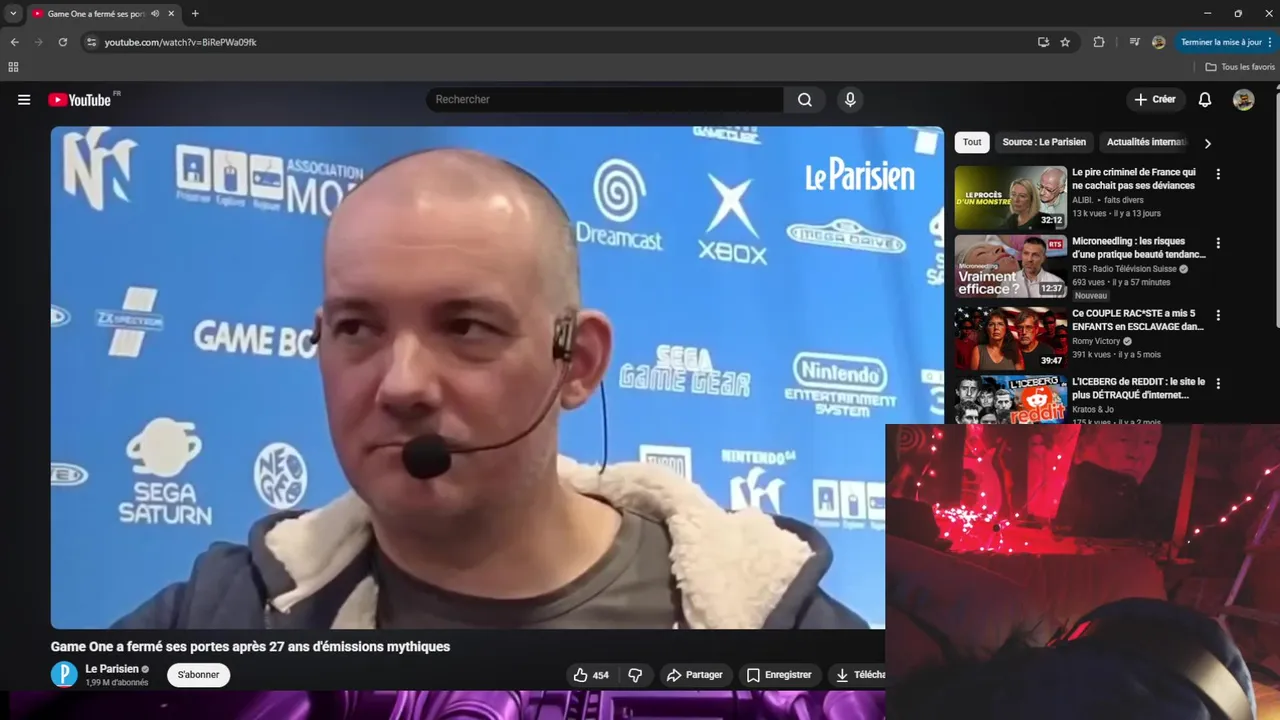Dislike the video with thumbs down
The width and height of the screenshot is (1280, 720).
coord(635,675)
